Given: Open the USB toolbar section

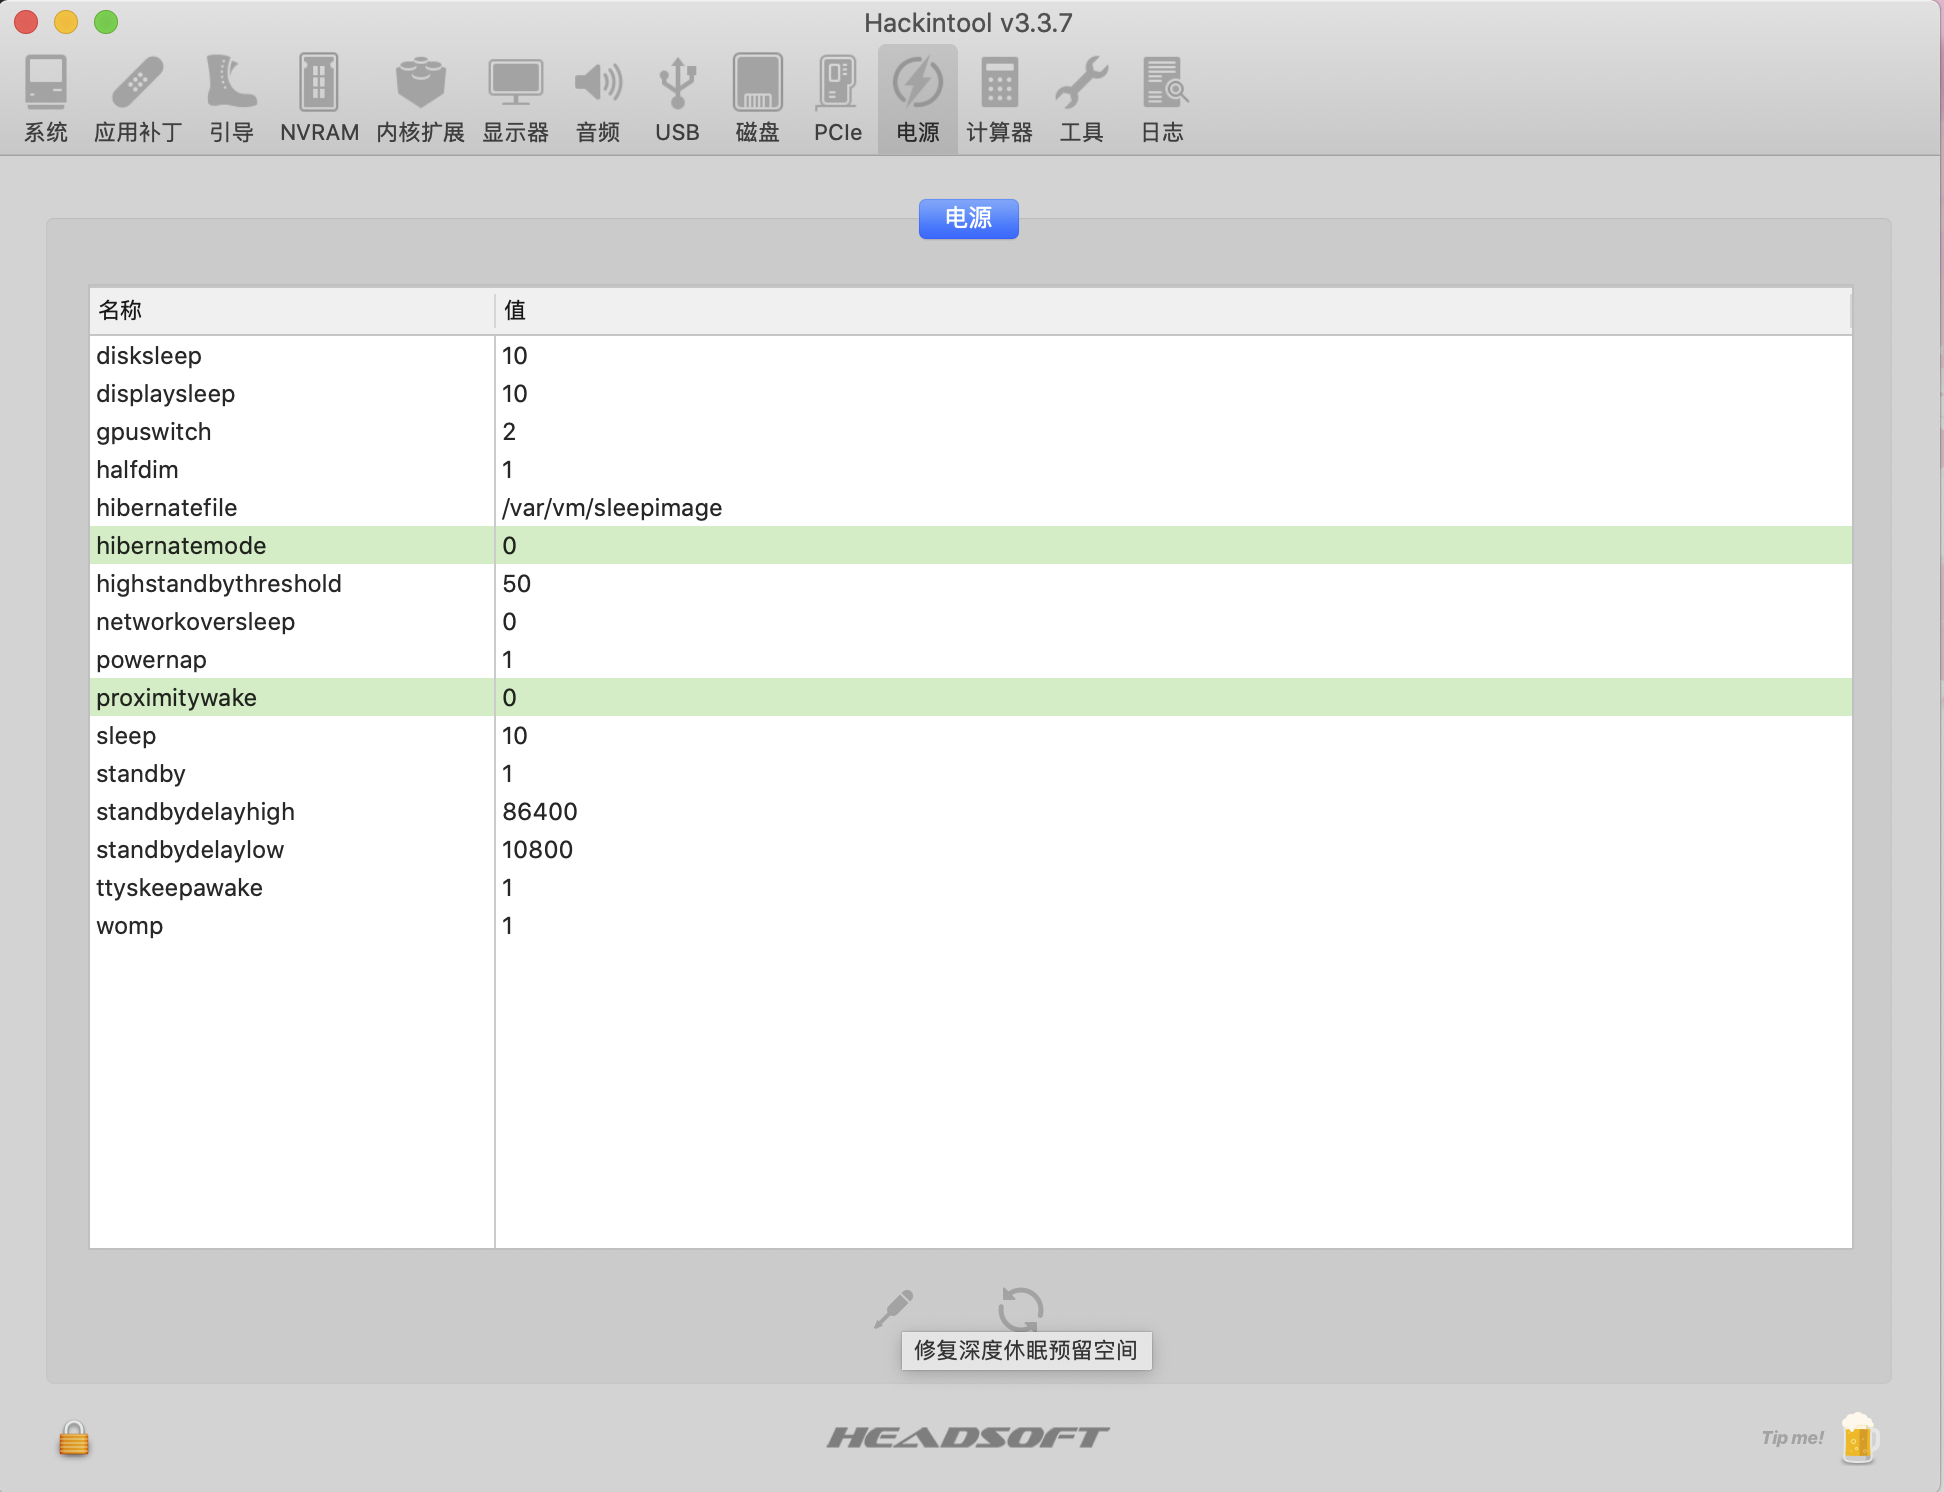Looking at the screenshot, I should point(677,99).
